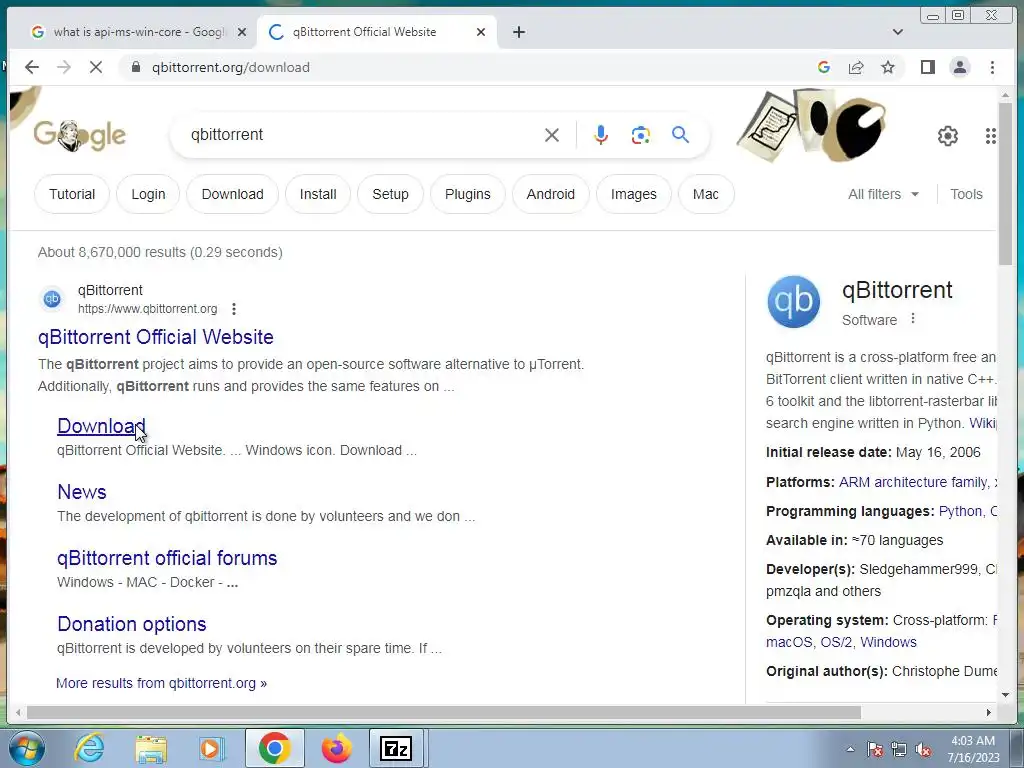Follow the macOS operating system link

coord(789,642)
